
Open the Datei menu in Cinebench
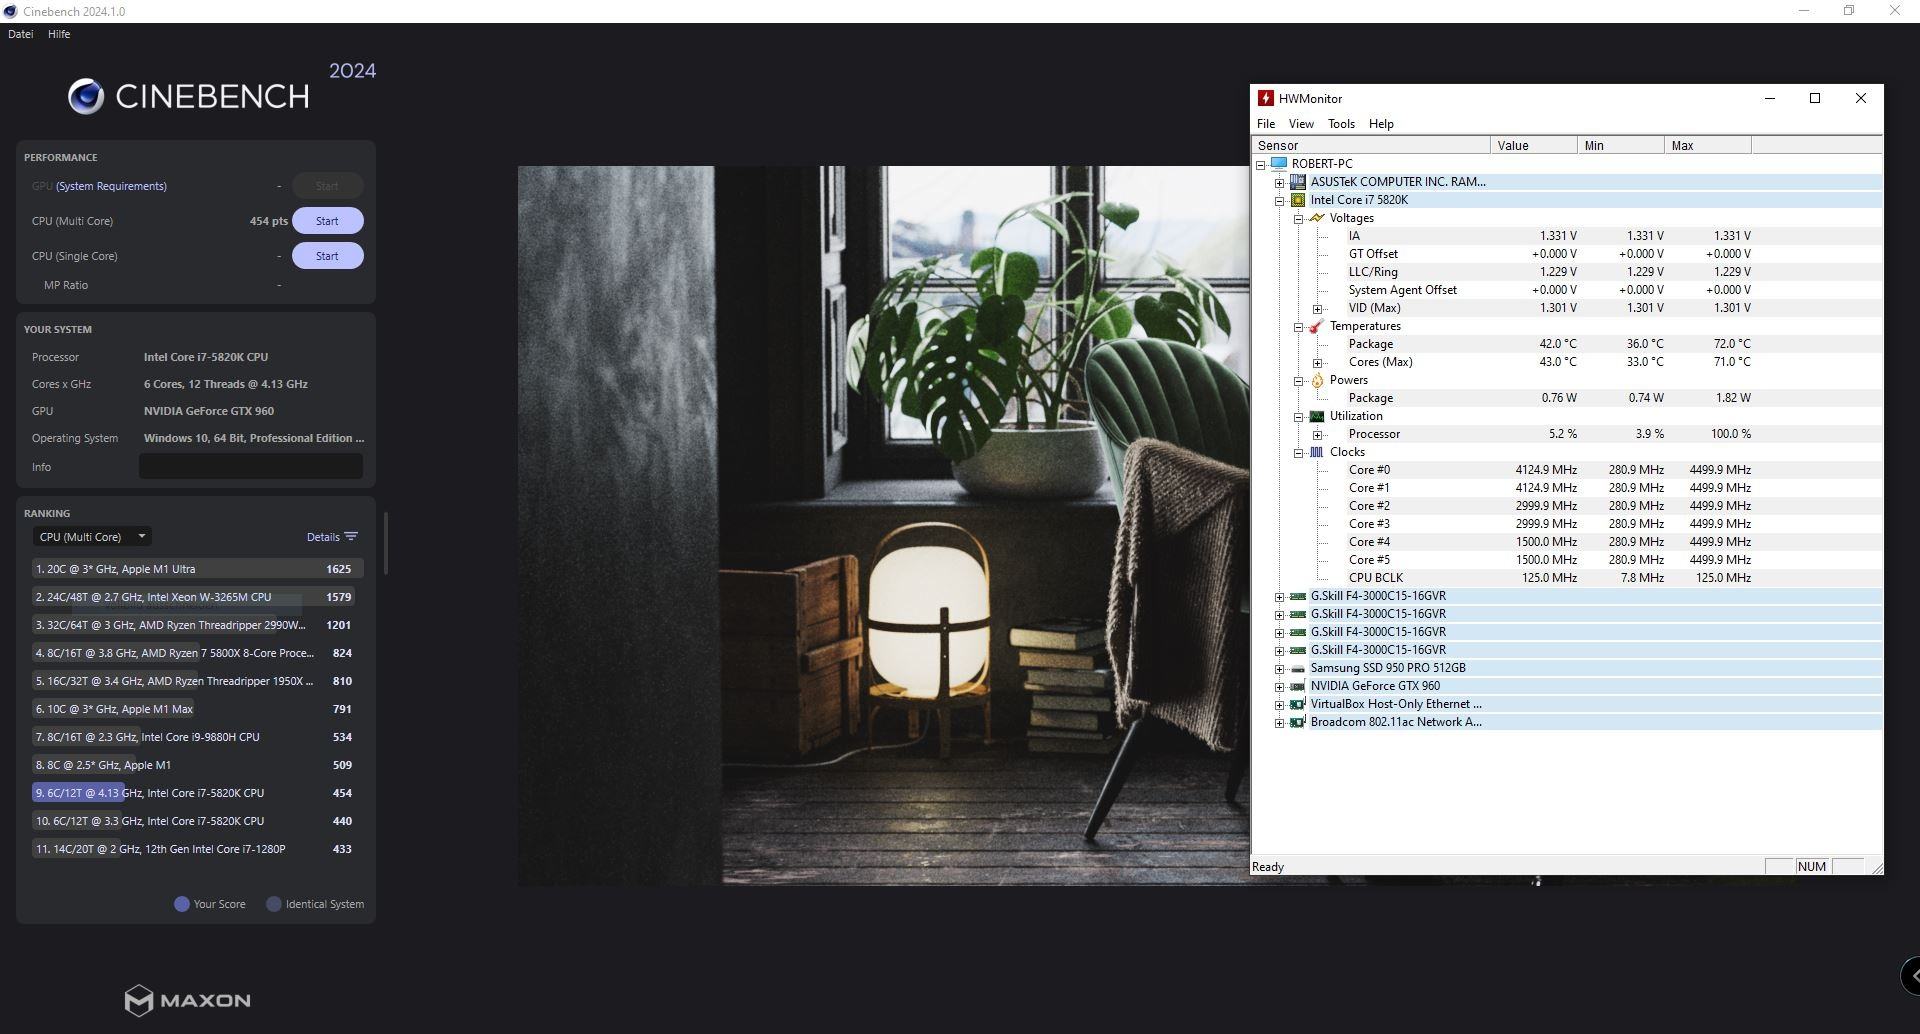click(x=20, y=34)
